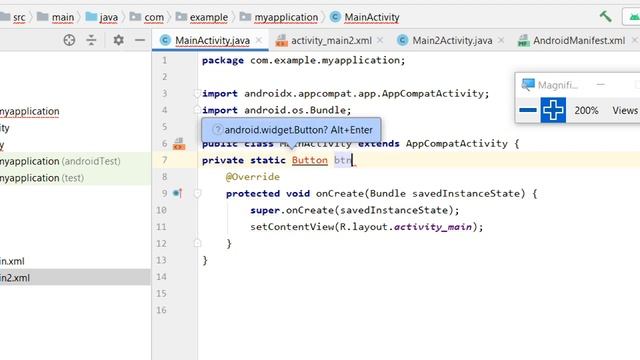
Task: Click the MainActivity.java tab class icon
Action: pyautogui.click(x=165, y=40)
